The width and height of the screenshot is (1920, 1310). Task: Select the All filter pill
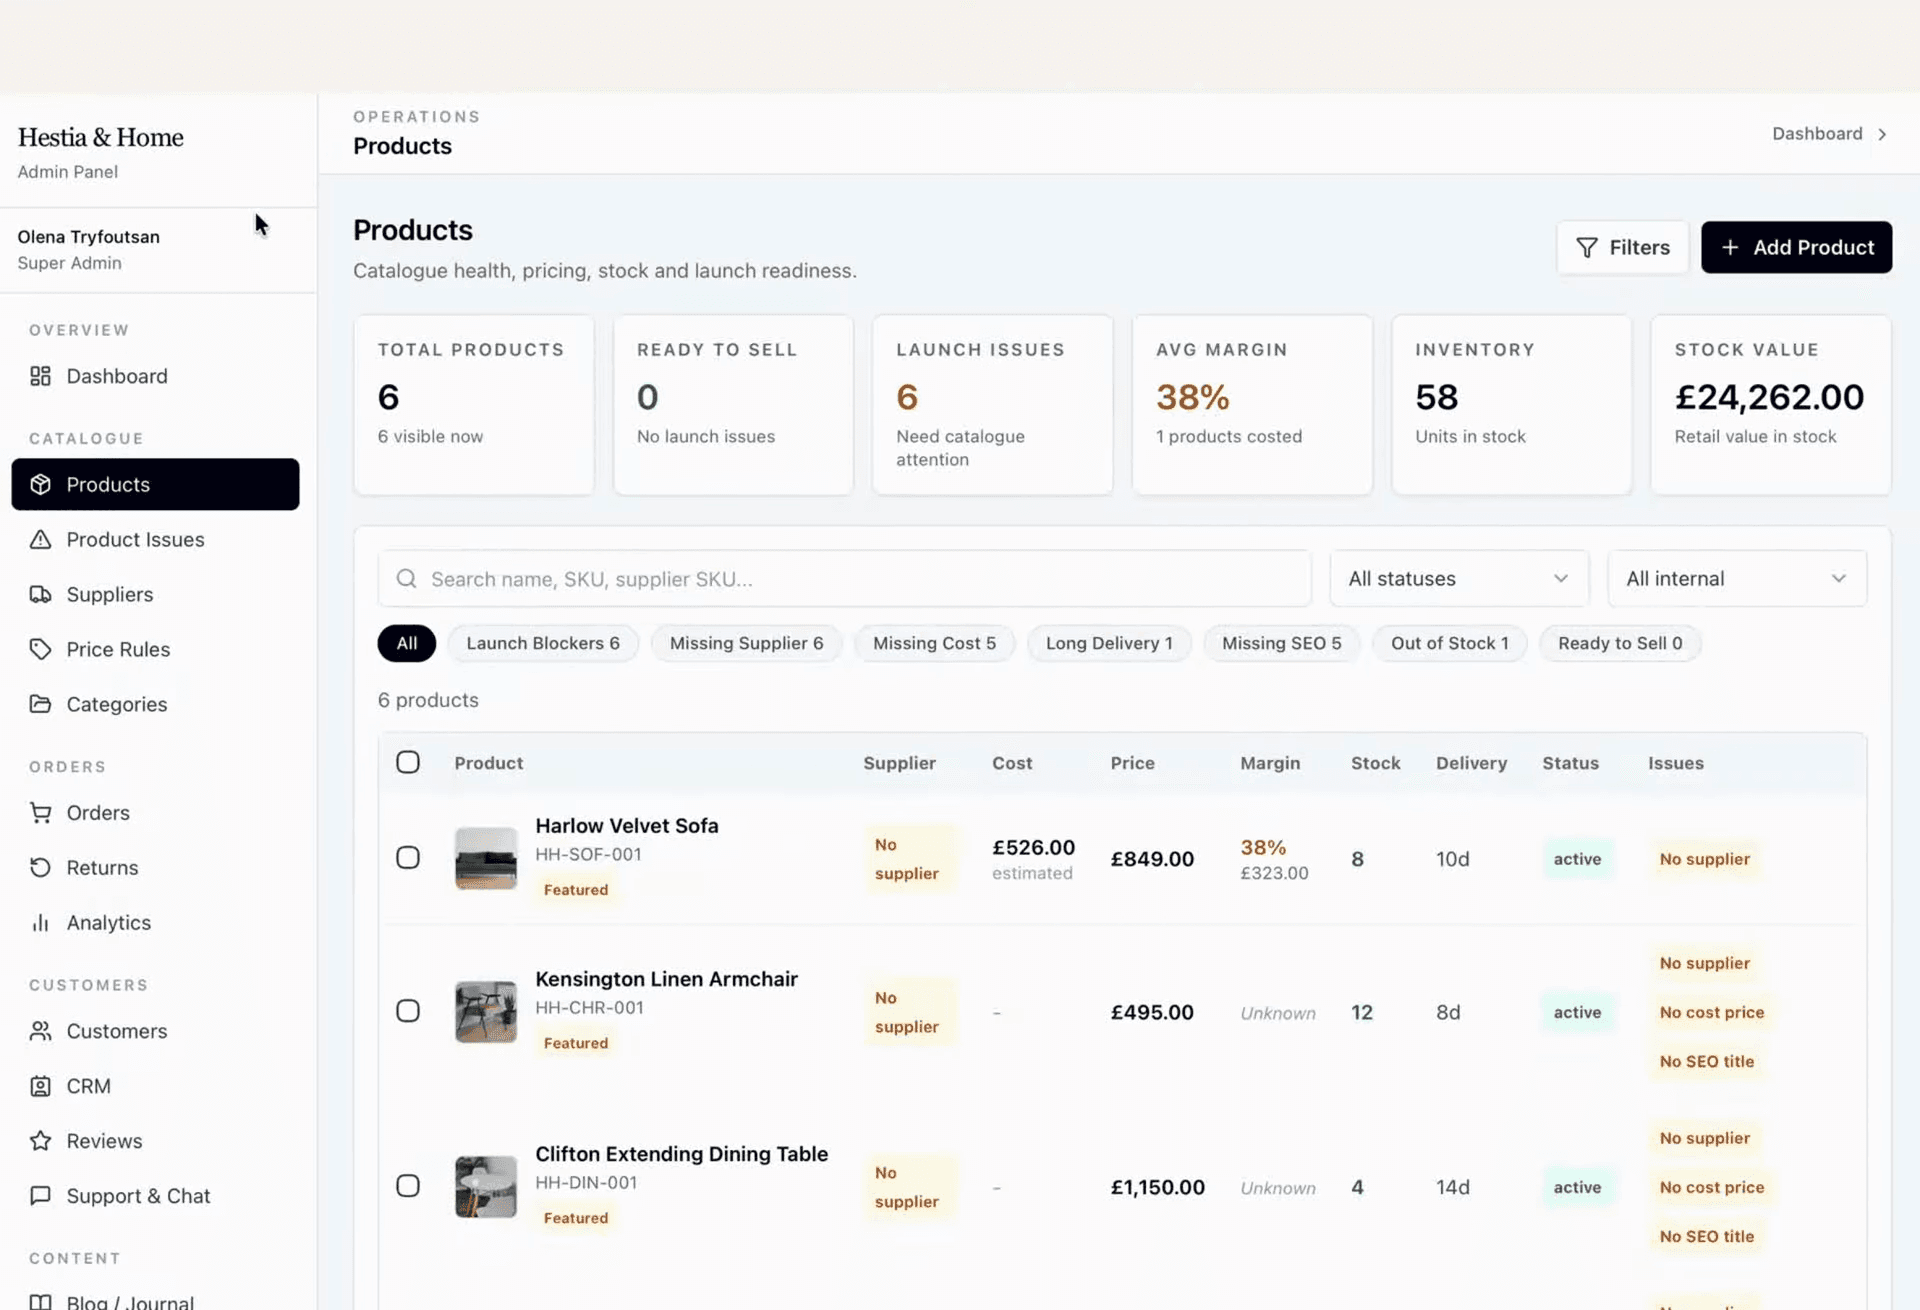[x=407, y=643]
